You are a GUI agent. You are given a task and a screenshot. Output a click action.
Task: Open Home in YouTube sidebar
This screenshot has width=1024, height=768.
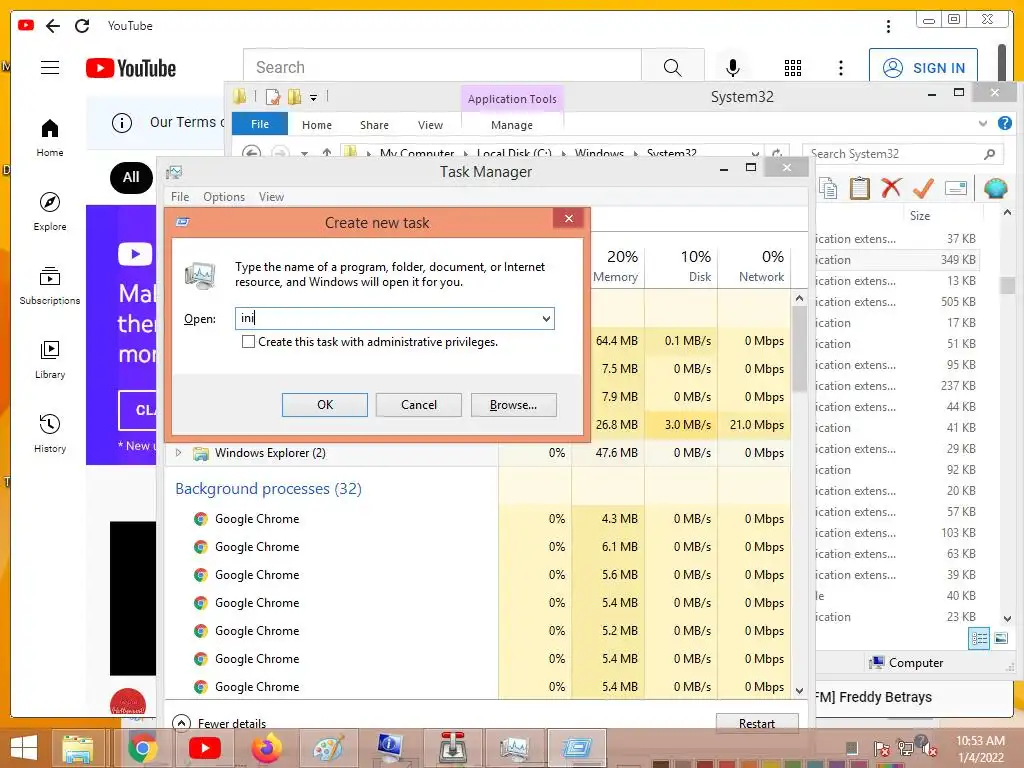[50, 138]
